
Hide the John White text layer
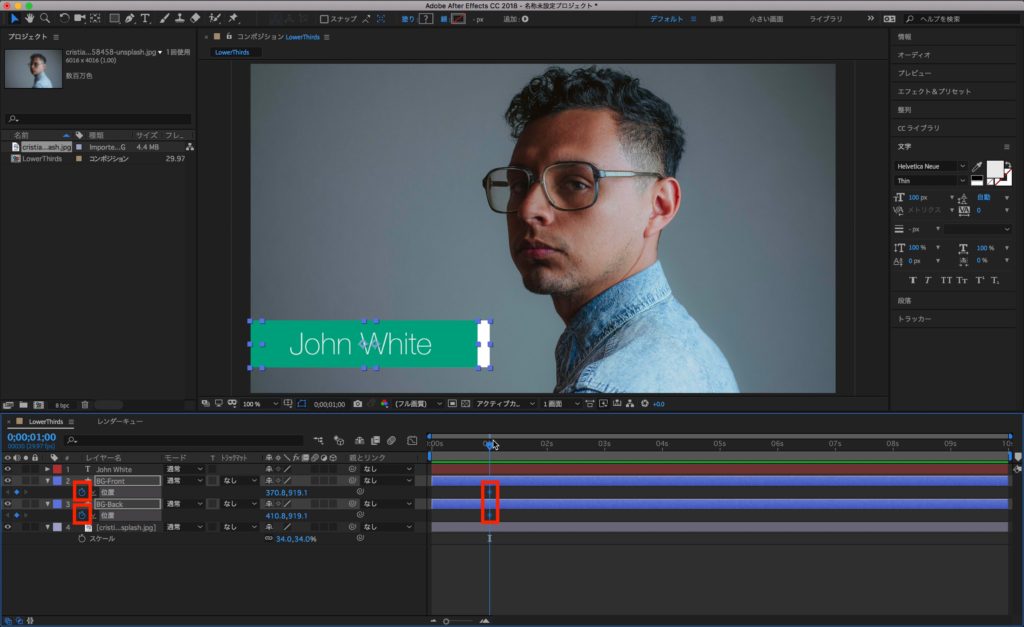[x=8, y=469]
